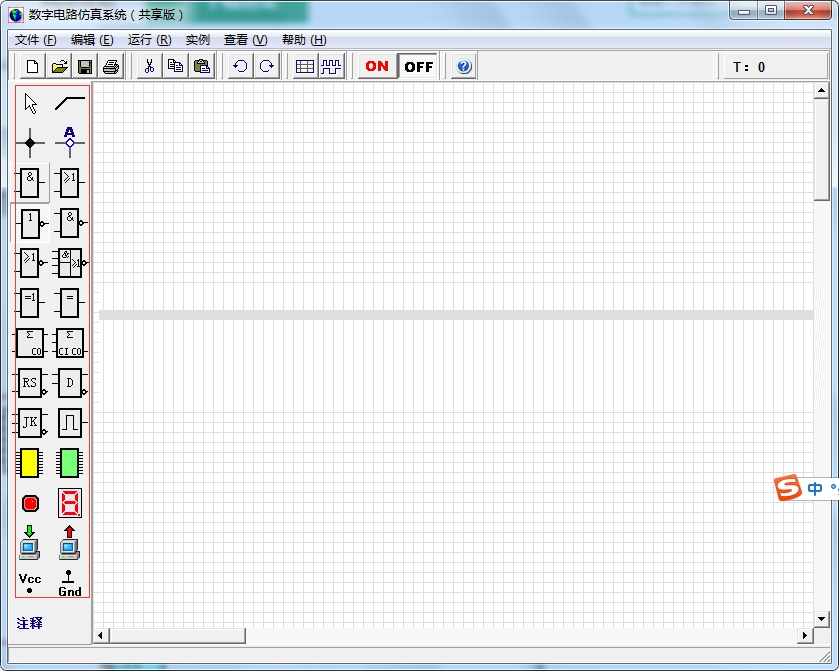Pick the computer input (green arrow) component
This screenshot has height=671, width=839.
click(x=30, y=543)
